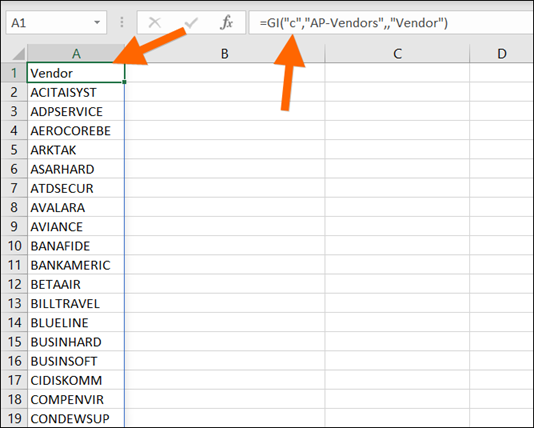Select row 19 header
The width and height of the screenshot is (534, 428).
tap(14, 418)
